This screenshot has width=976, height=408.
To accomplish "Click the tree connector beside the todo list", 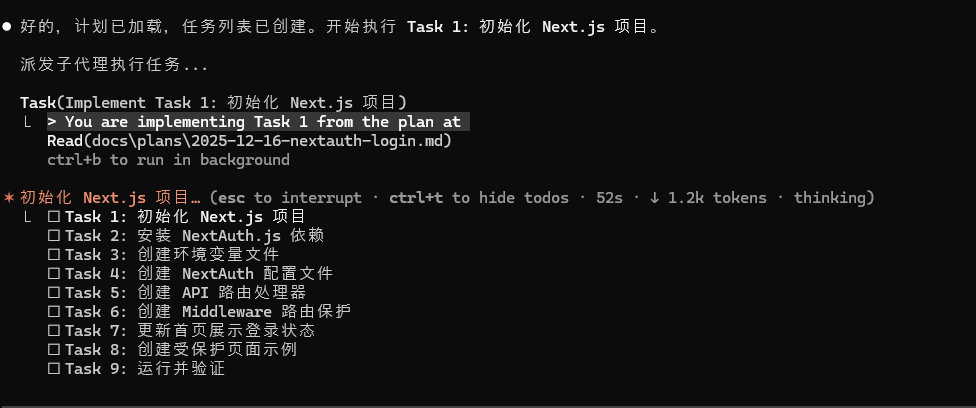I will (x=26, y=217).
